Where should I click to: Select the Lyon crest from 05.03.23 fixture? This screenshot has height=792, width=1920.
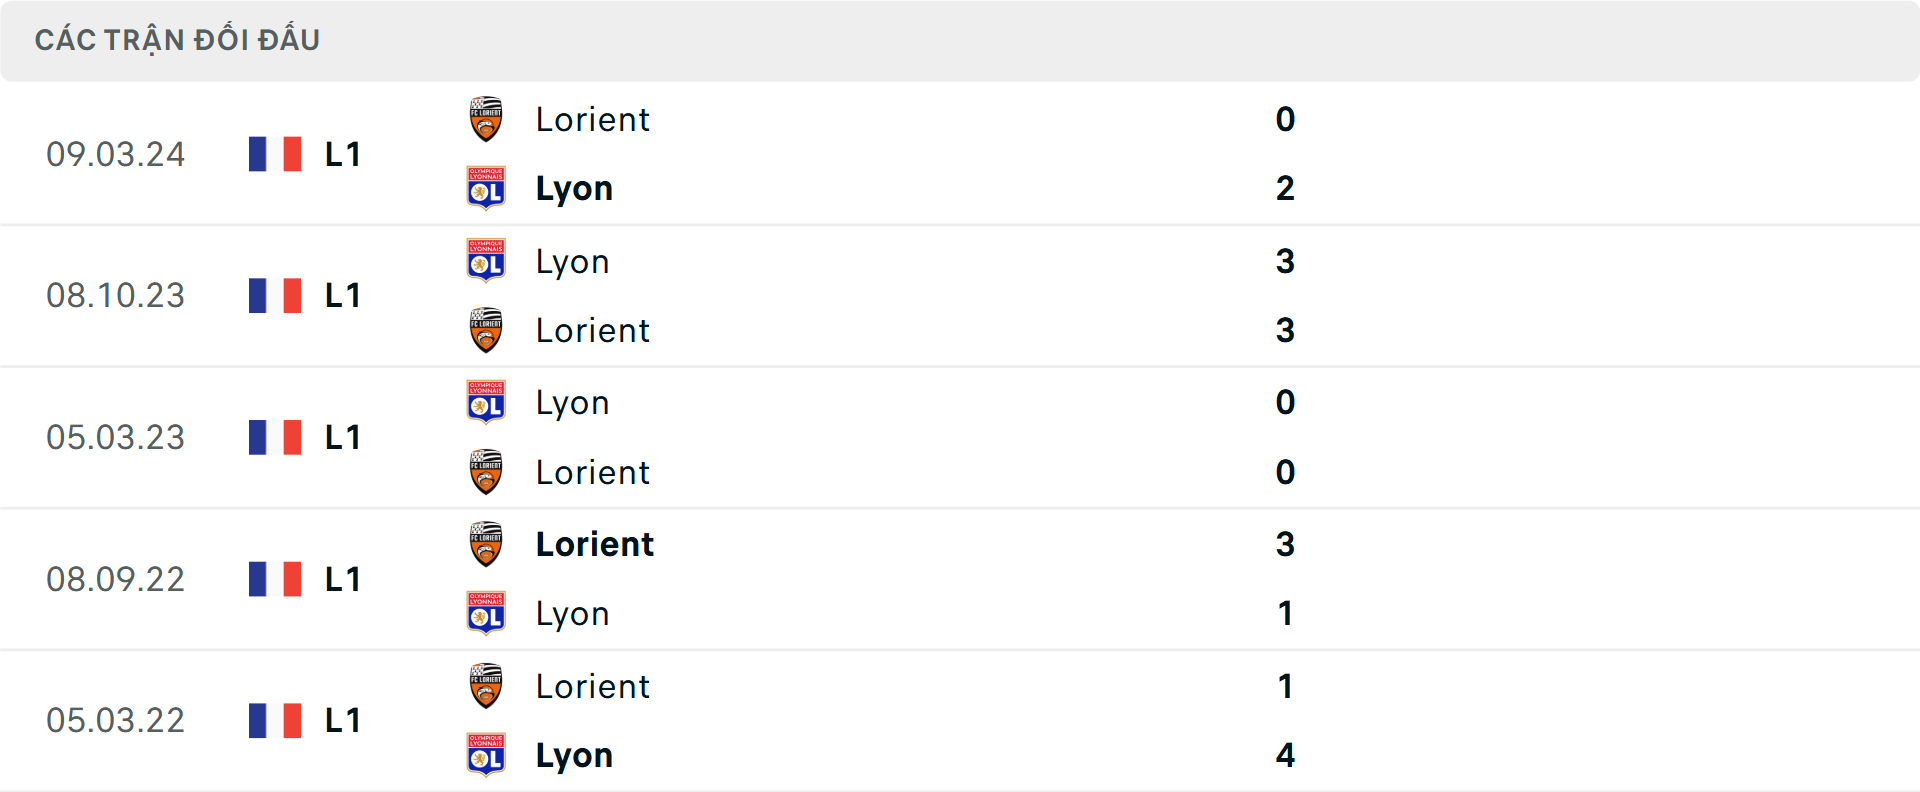pyautogui.click(x=486, y=402)
